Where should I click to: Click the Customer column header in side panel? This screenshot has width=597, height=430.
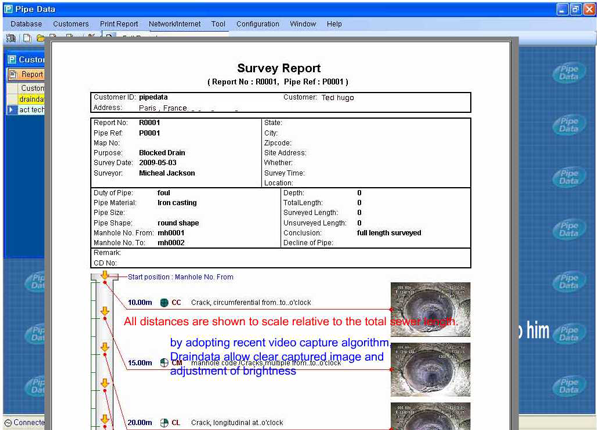coord(32,88)
